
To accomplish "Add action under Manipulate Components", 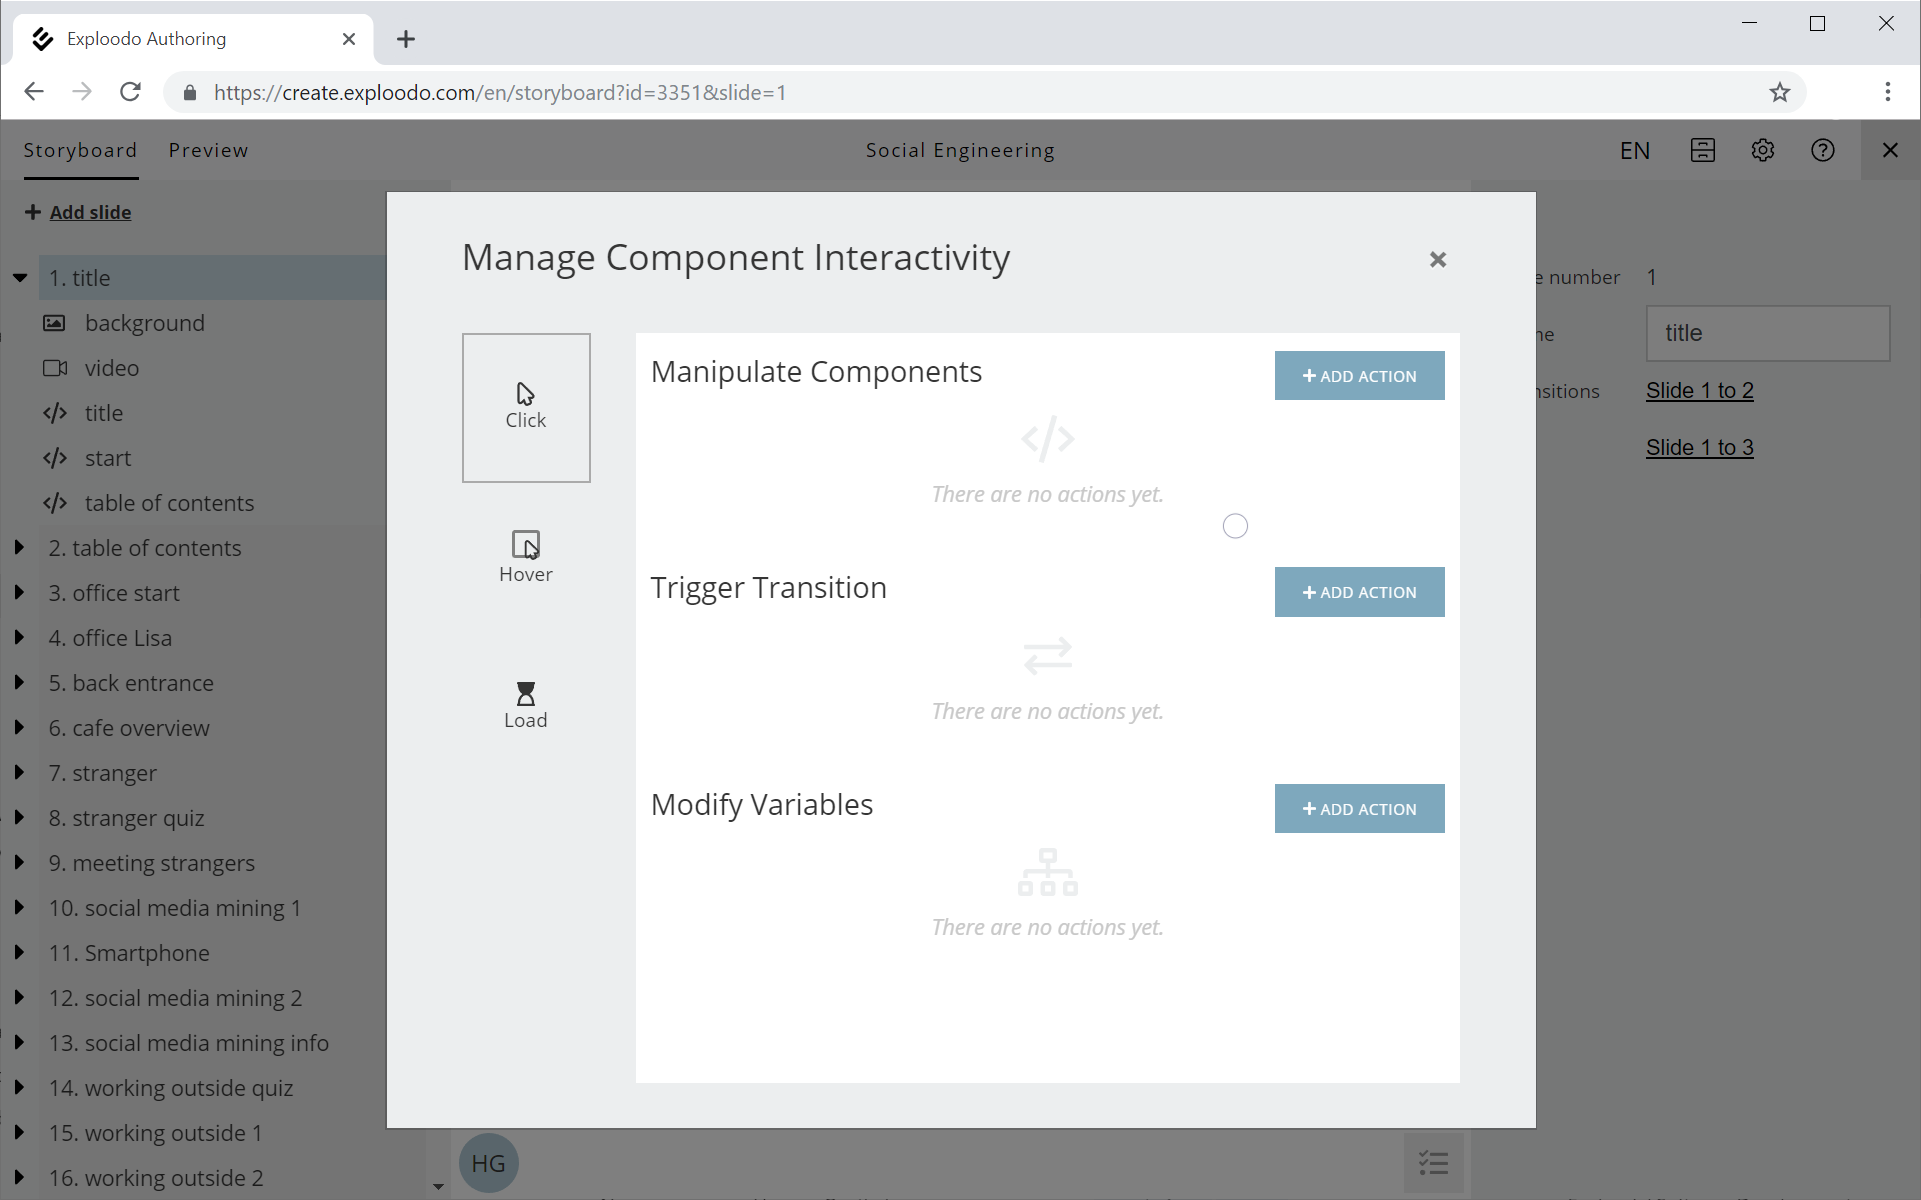I will pos(1358,376).
